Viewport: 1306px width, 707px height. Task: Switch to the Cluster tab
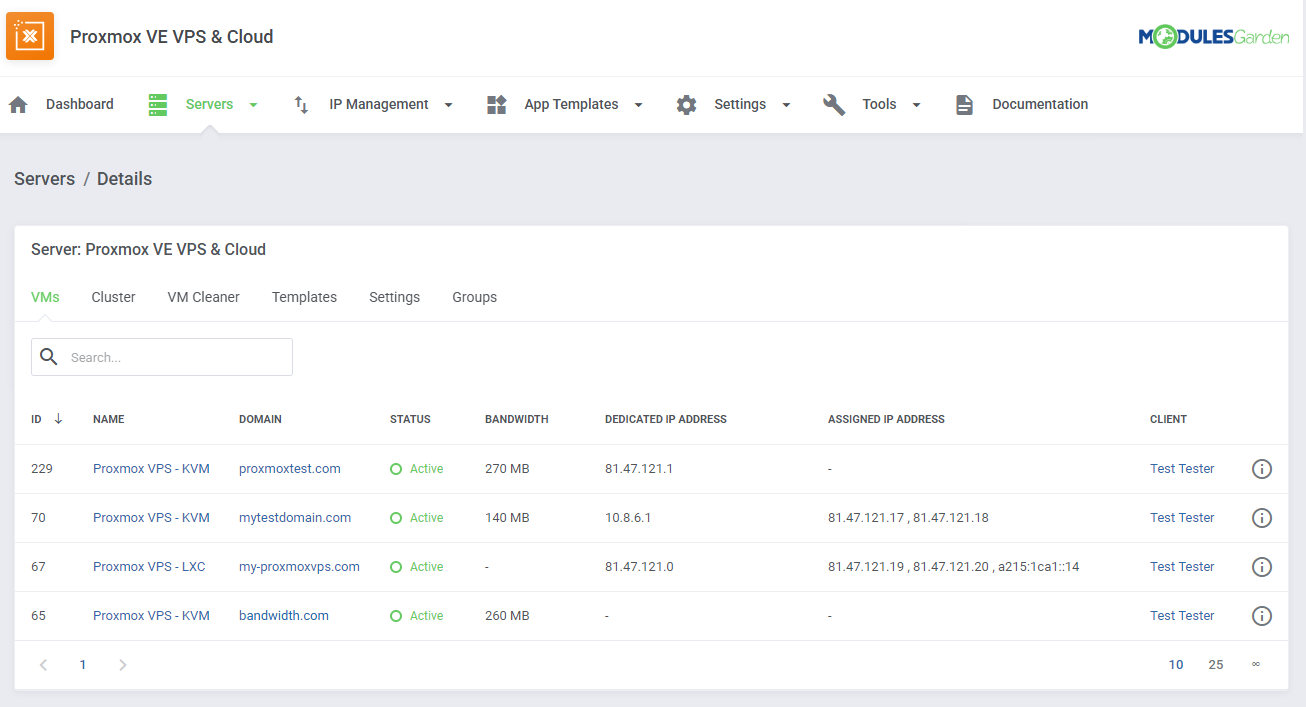click(x=113, y=297)
